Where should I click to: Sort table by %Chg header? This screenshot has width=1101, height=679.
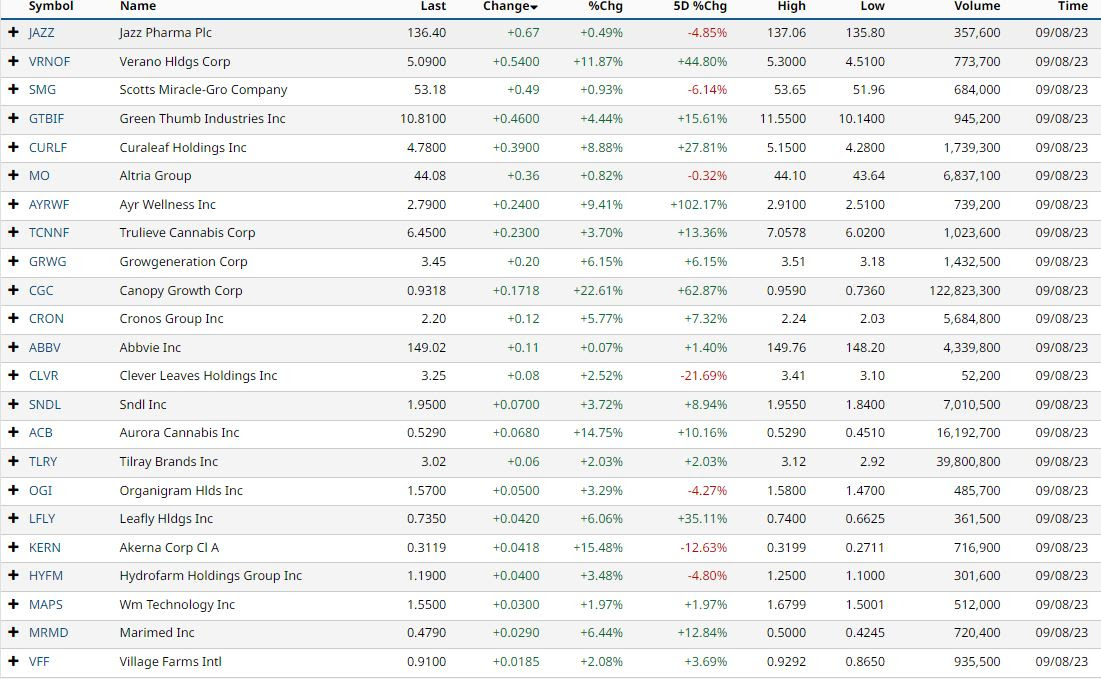(605, 6)
